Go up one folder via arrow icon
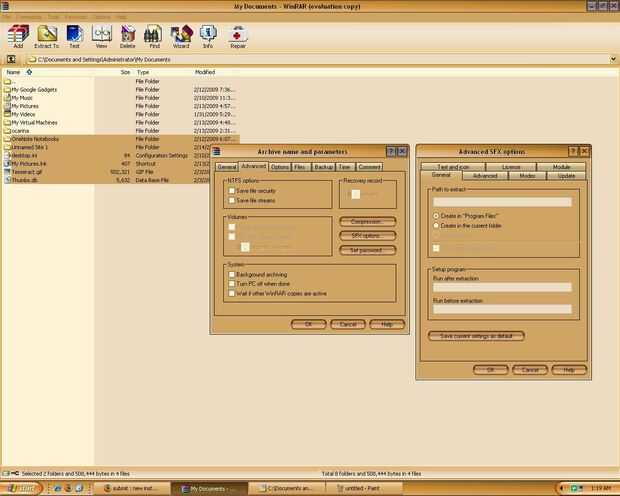This screenshot has width=620, height=496. [x=11, y=60]
